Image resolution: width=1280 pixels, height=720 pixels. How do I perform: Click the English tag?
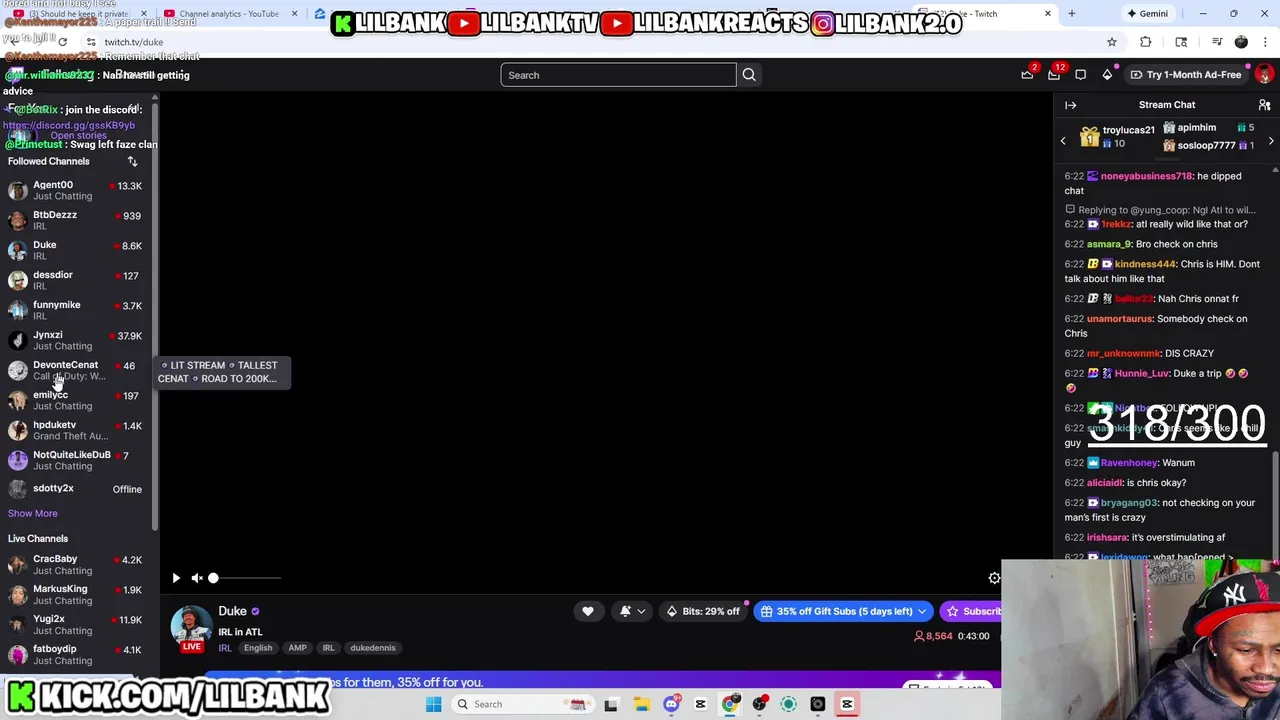click(x=258, y=648)
